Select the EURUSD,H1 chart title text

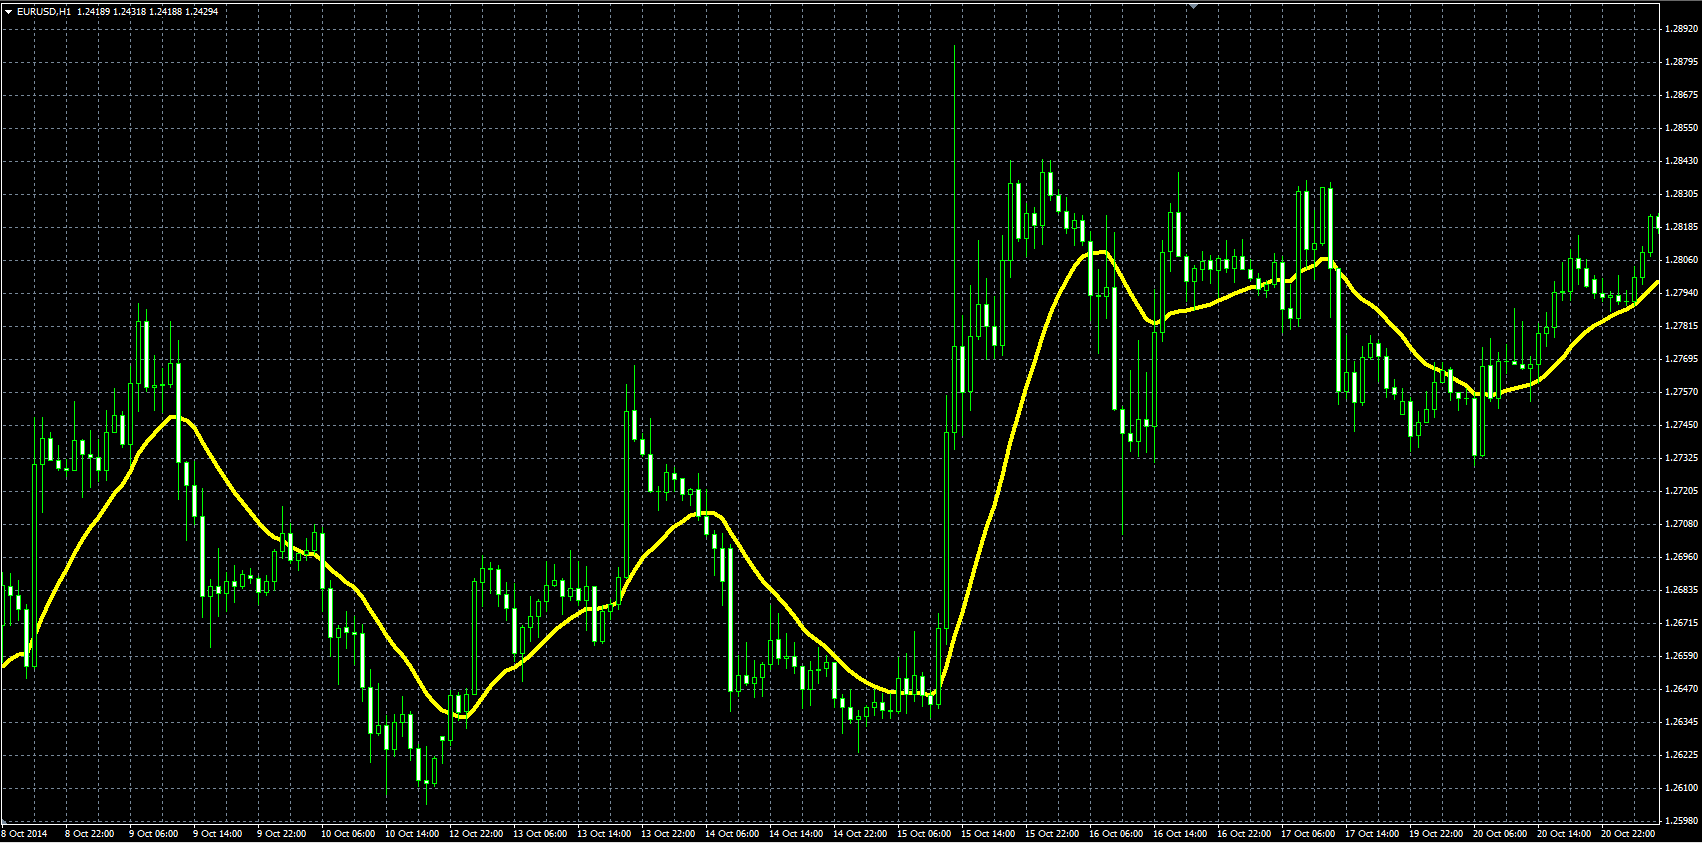44,11
